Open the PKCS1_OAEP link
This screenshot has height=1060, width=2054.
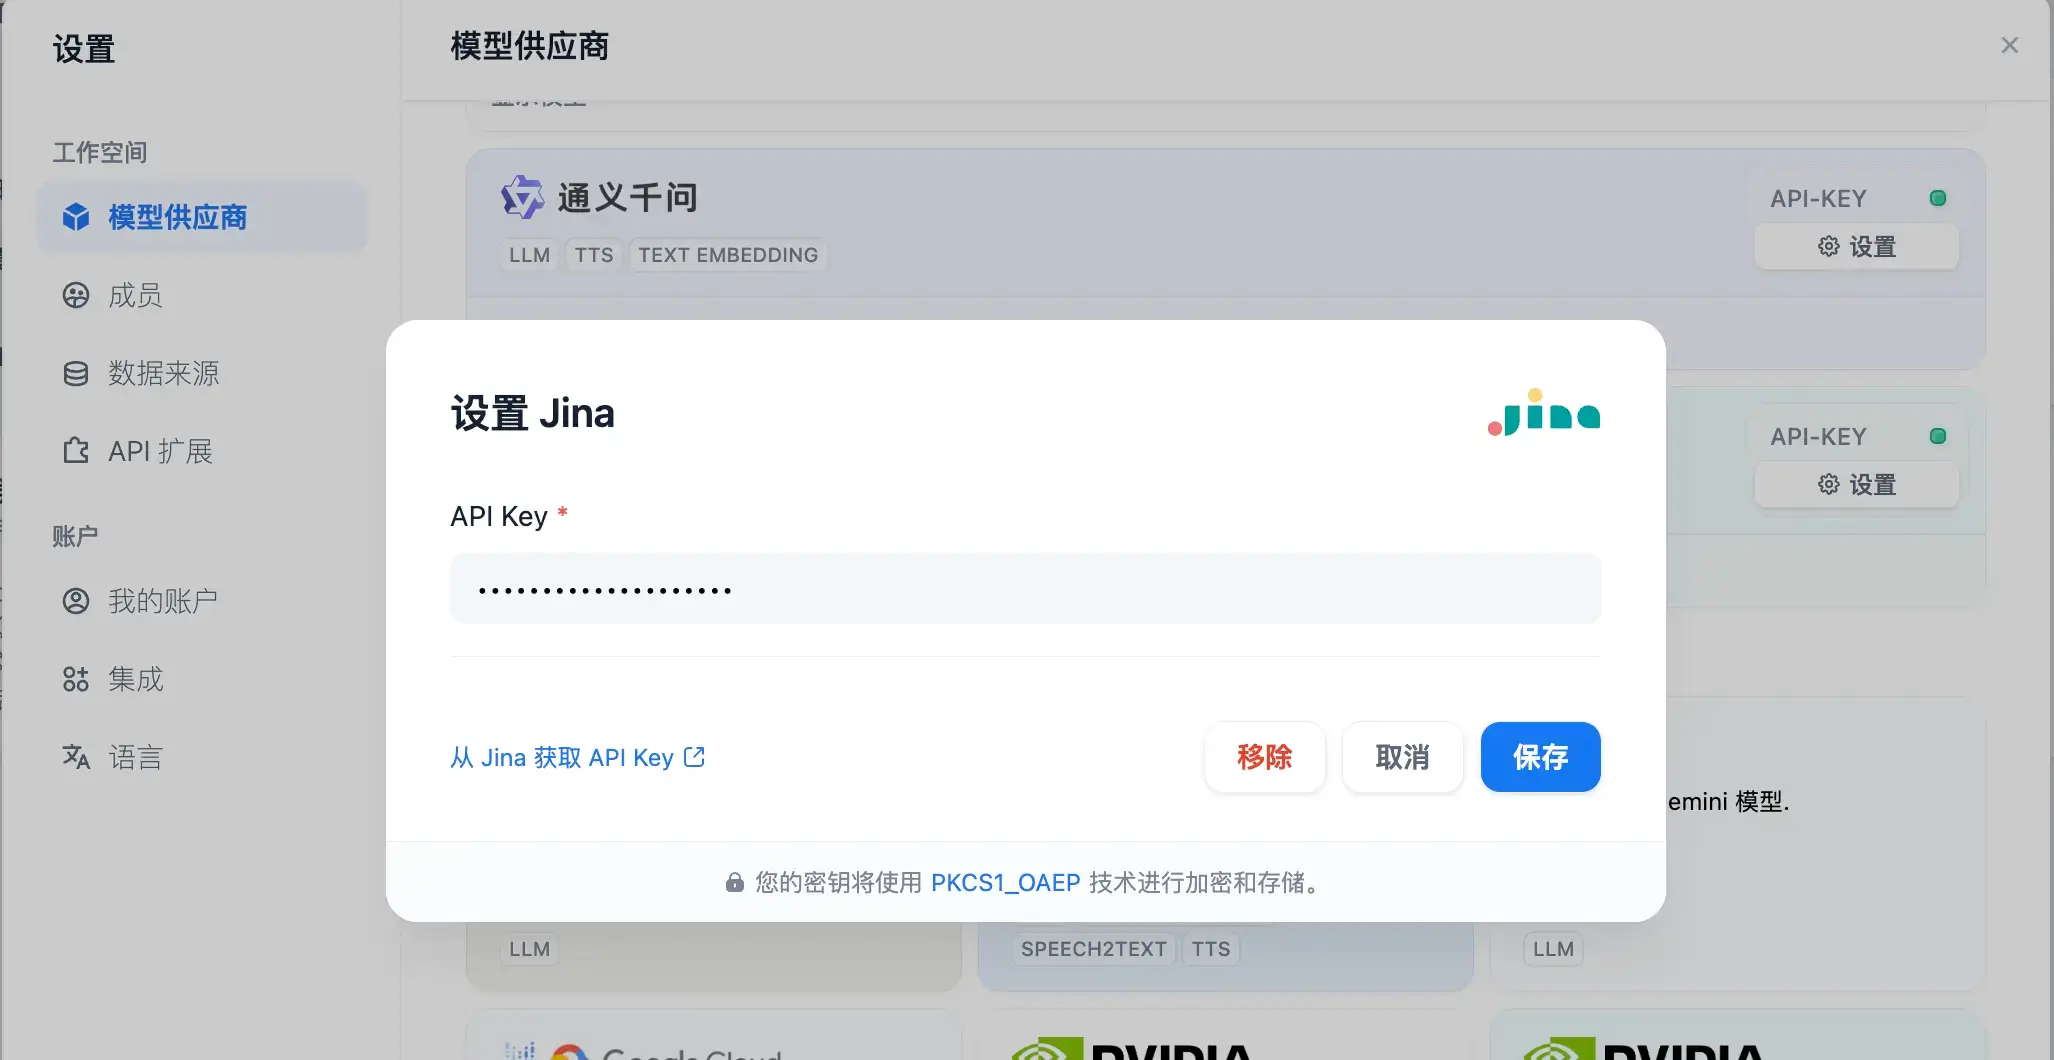(1005, 882)
